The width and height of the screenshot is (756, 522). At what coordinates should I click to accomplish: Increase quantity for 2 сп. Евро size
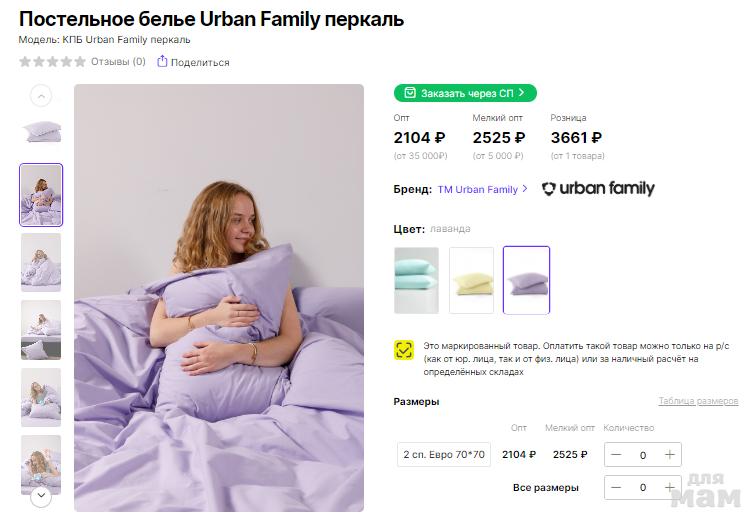[669, 455]
